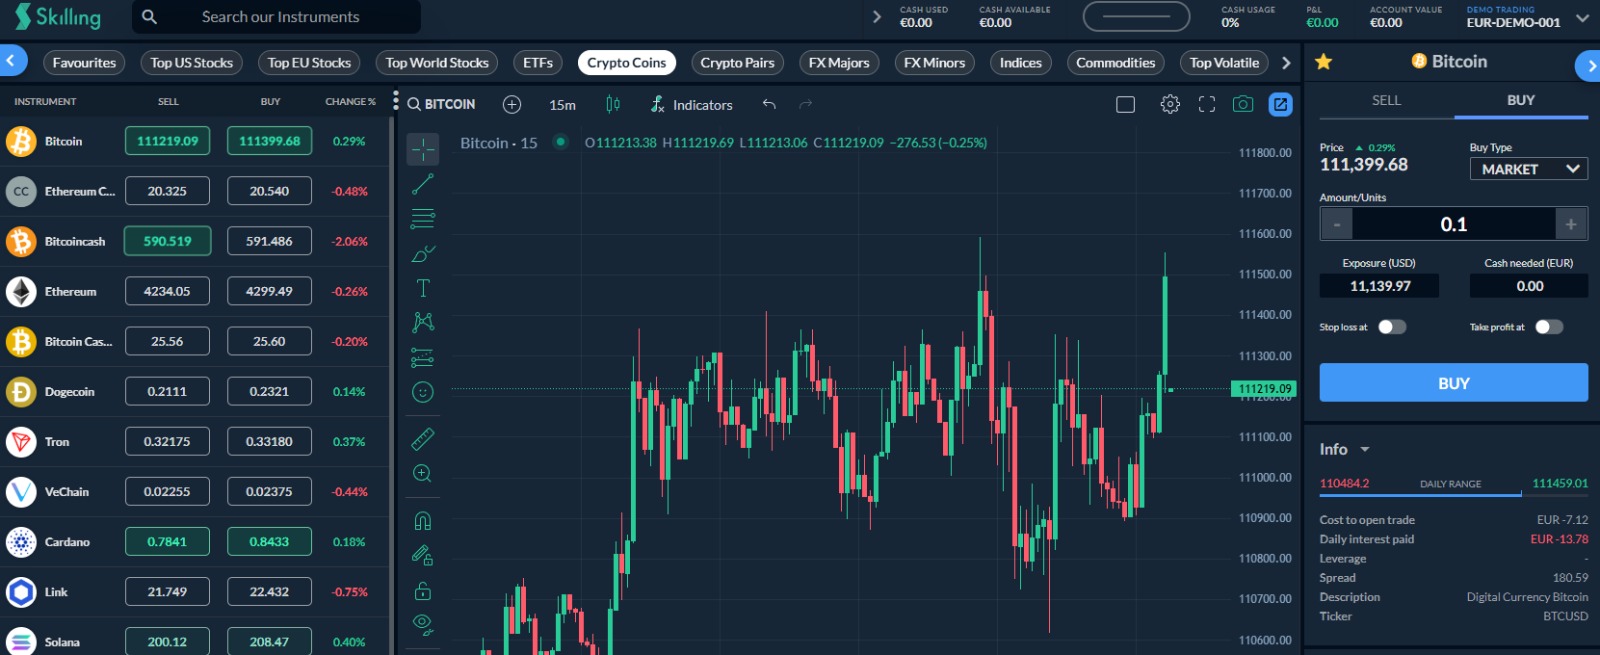Open chart settings gear icon
1600x655 pixels.
pos(1170,104)
